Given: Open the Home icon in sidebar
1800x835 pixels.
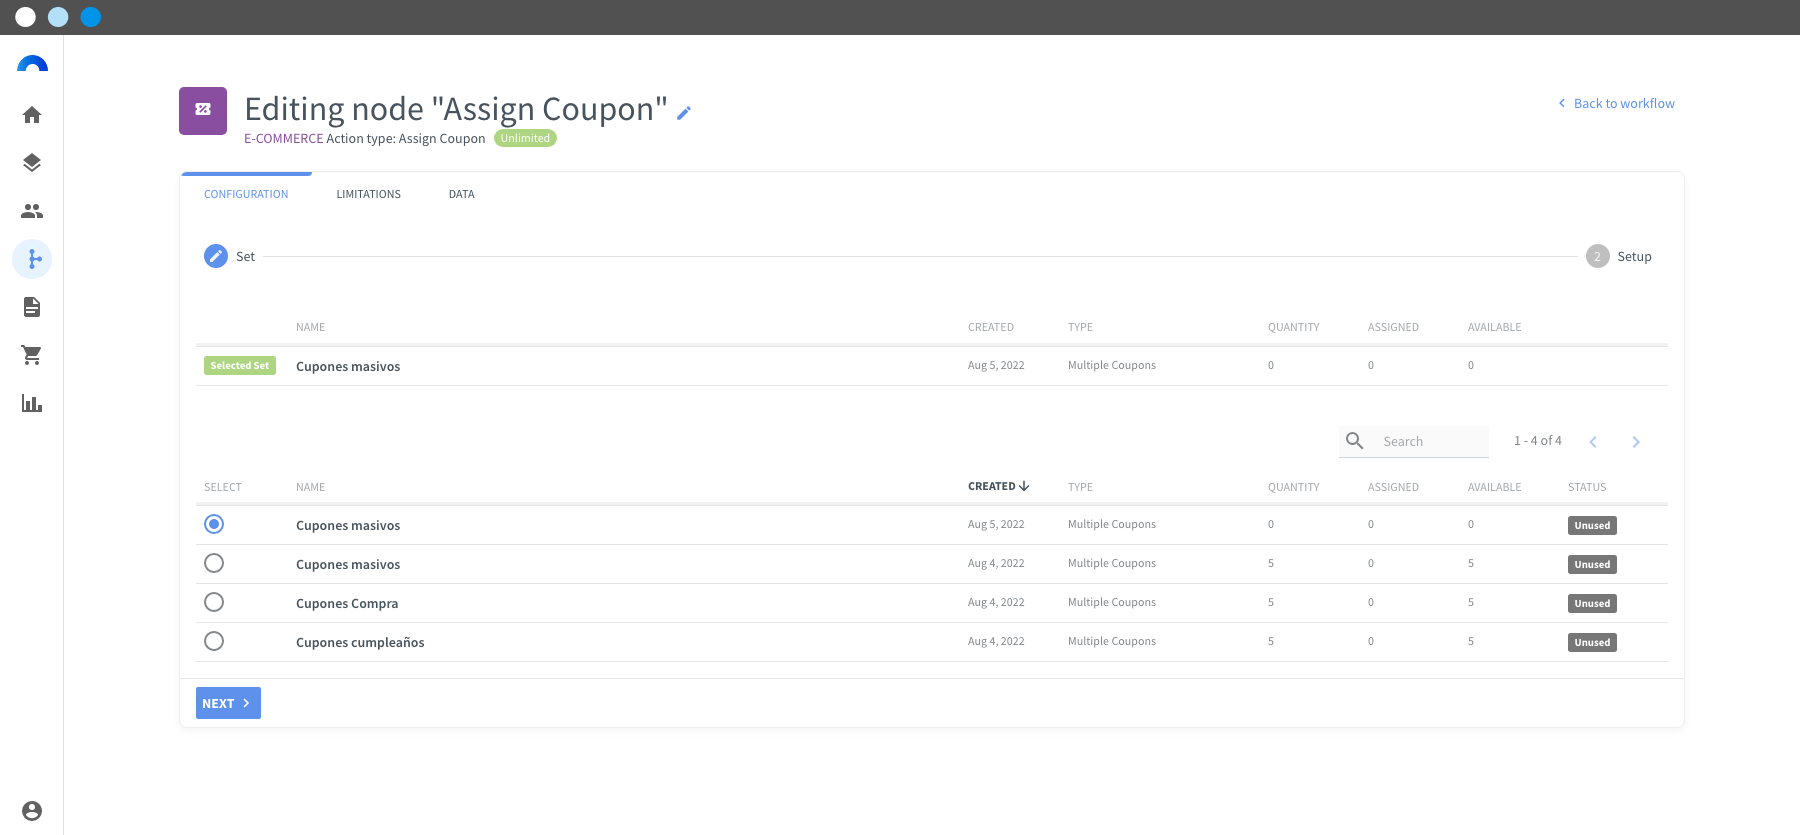Looking at the screenshot, I should [x=32, y=115].
